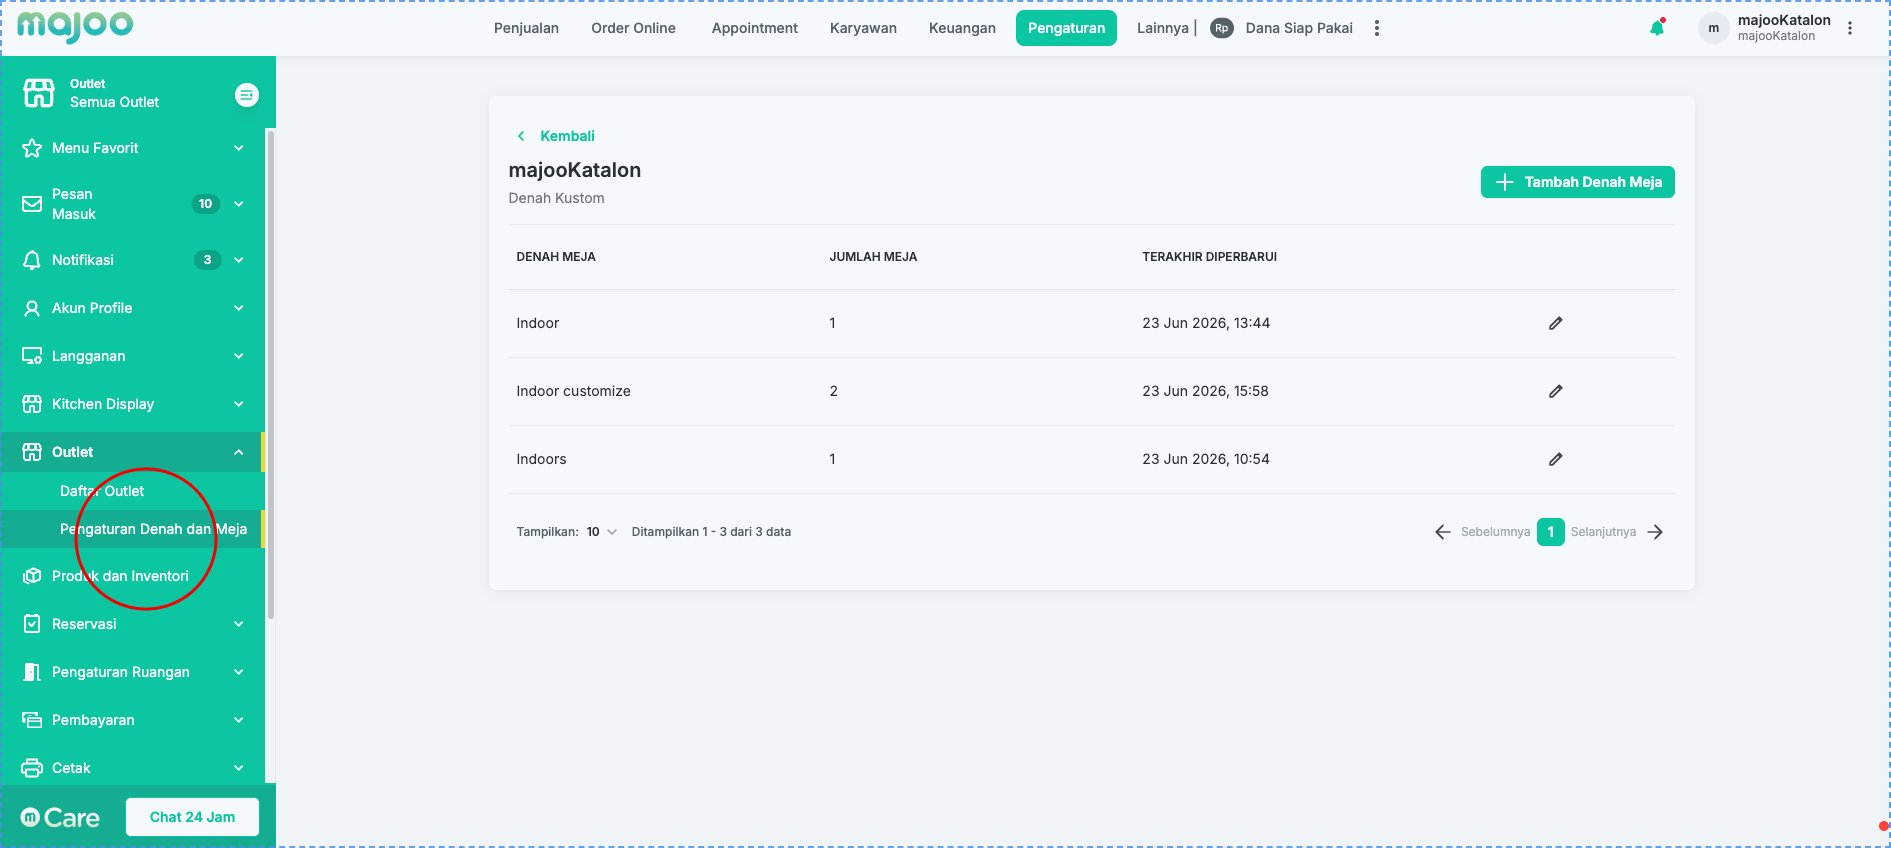Click the Indoor customize row name
The image size is (1891, 848).
tap(573, 391)
